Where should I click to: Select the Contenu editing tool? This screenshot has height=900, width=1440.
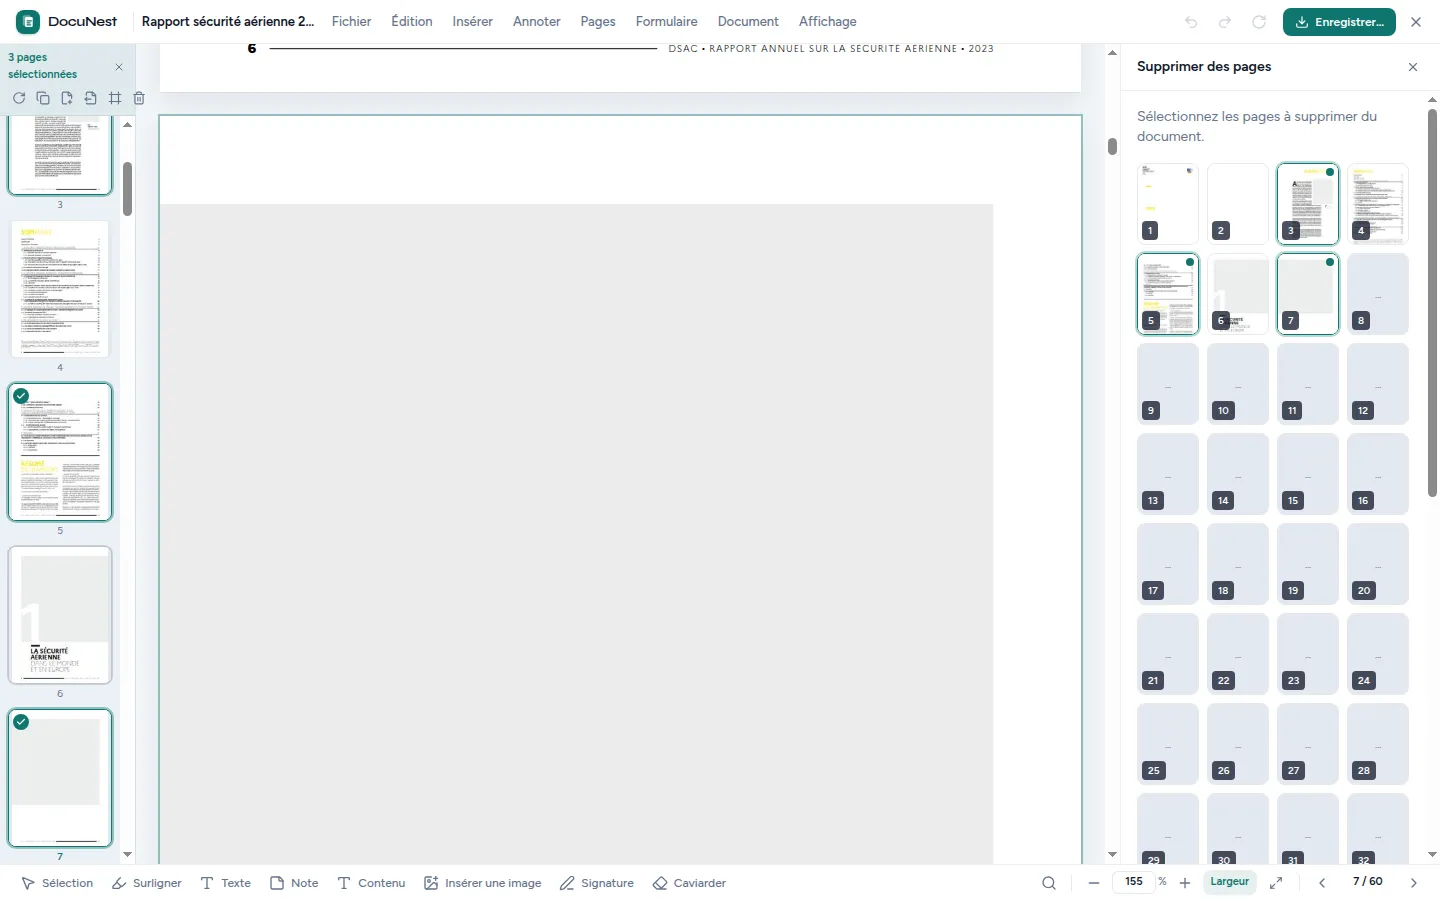[x=371, y=883]
